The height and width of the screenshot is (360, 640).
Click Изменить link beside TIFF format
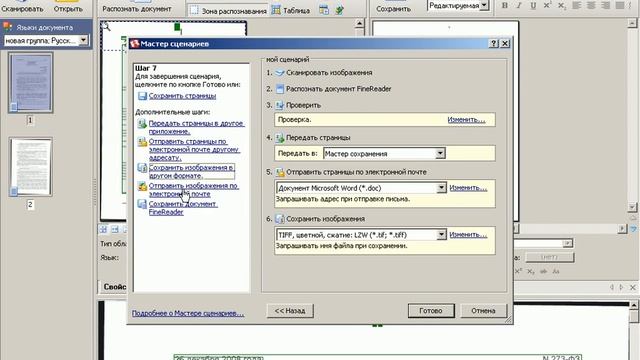pos(468,235)
